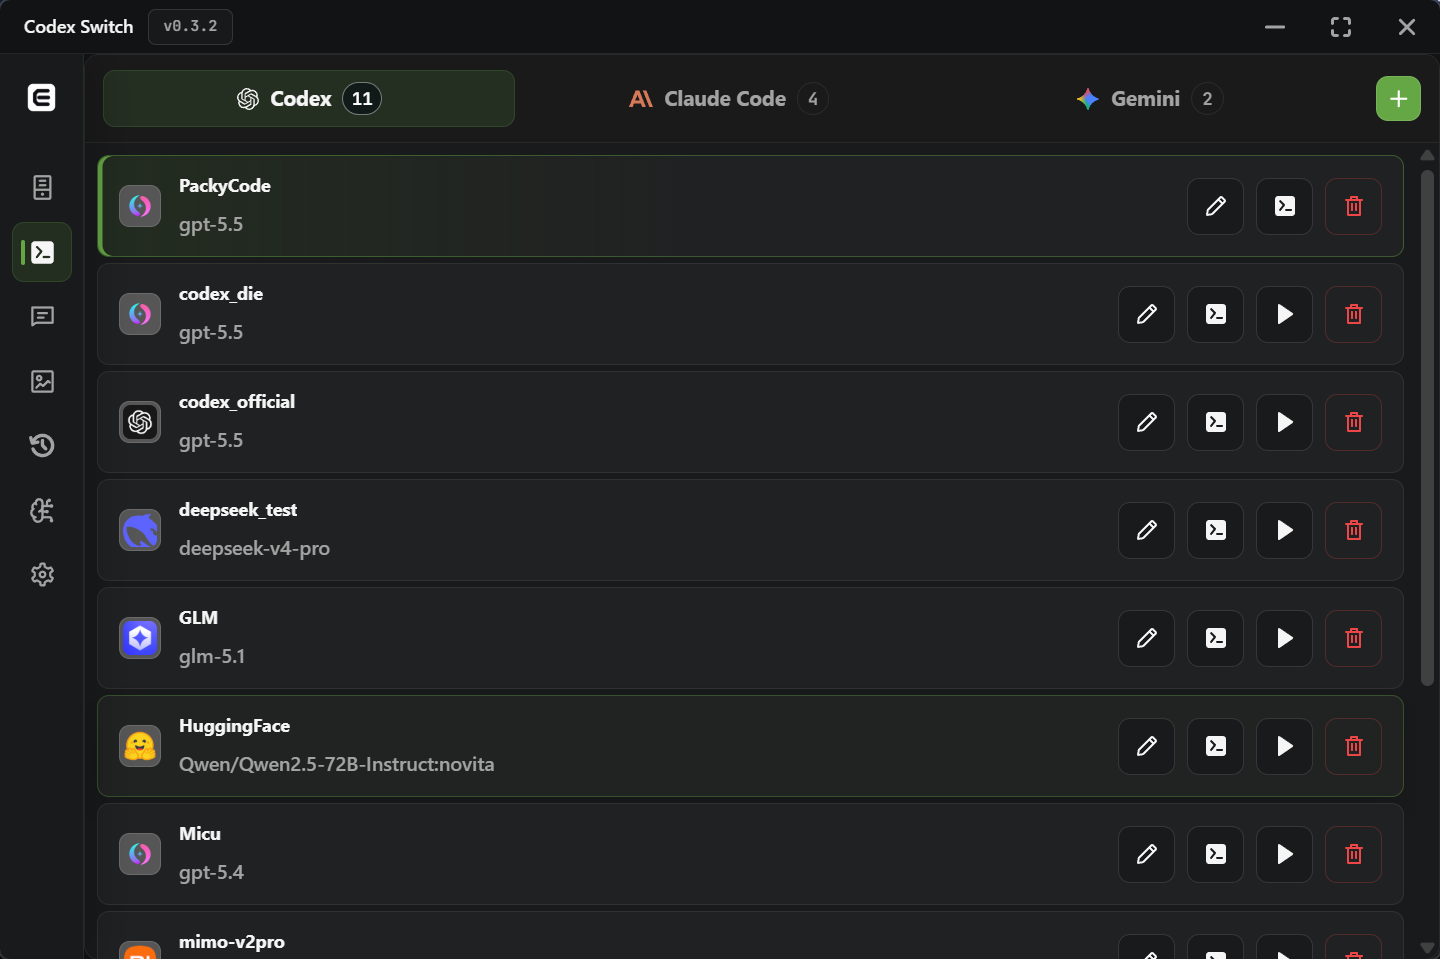Toggle fullscreen with the expand window icon

pos(1341,27)
